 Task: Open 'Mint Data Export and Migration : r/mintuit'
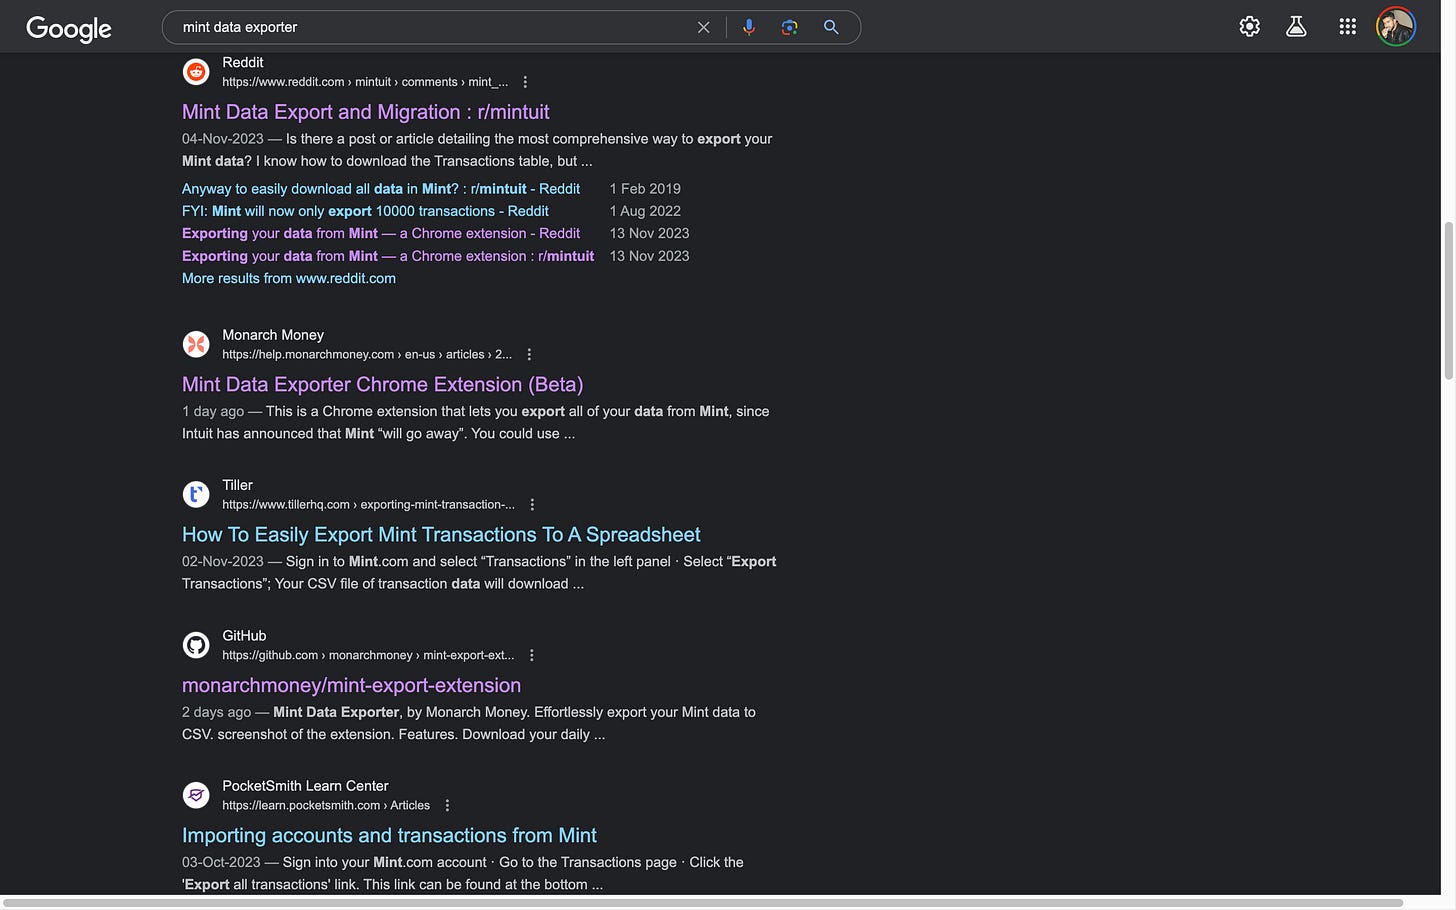[x=365, y=112]
